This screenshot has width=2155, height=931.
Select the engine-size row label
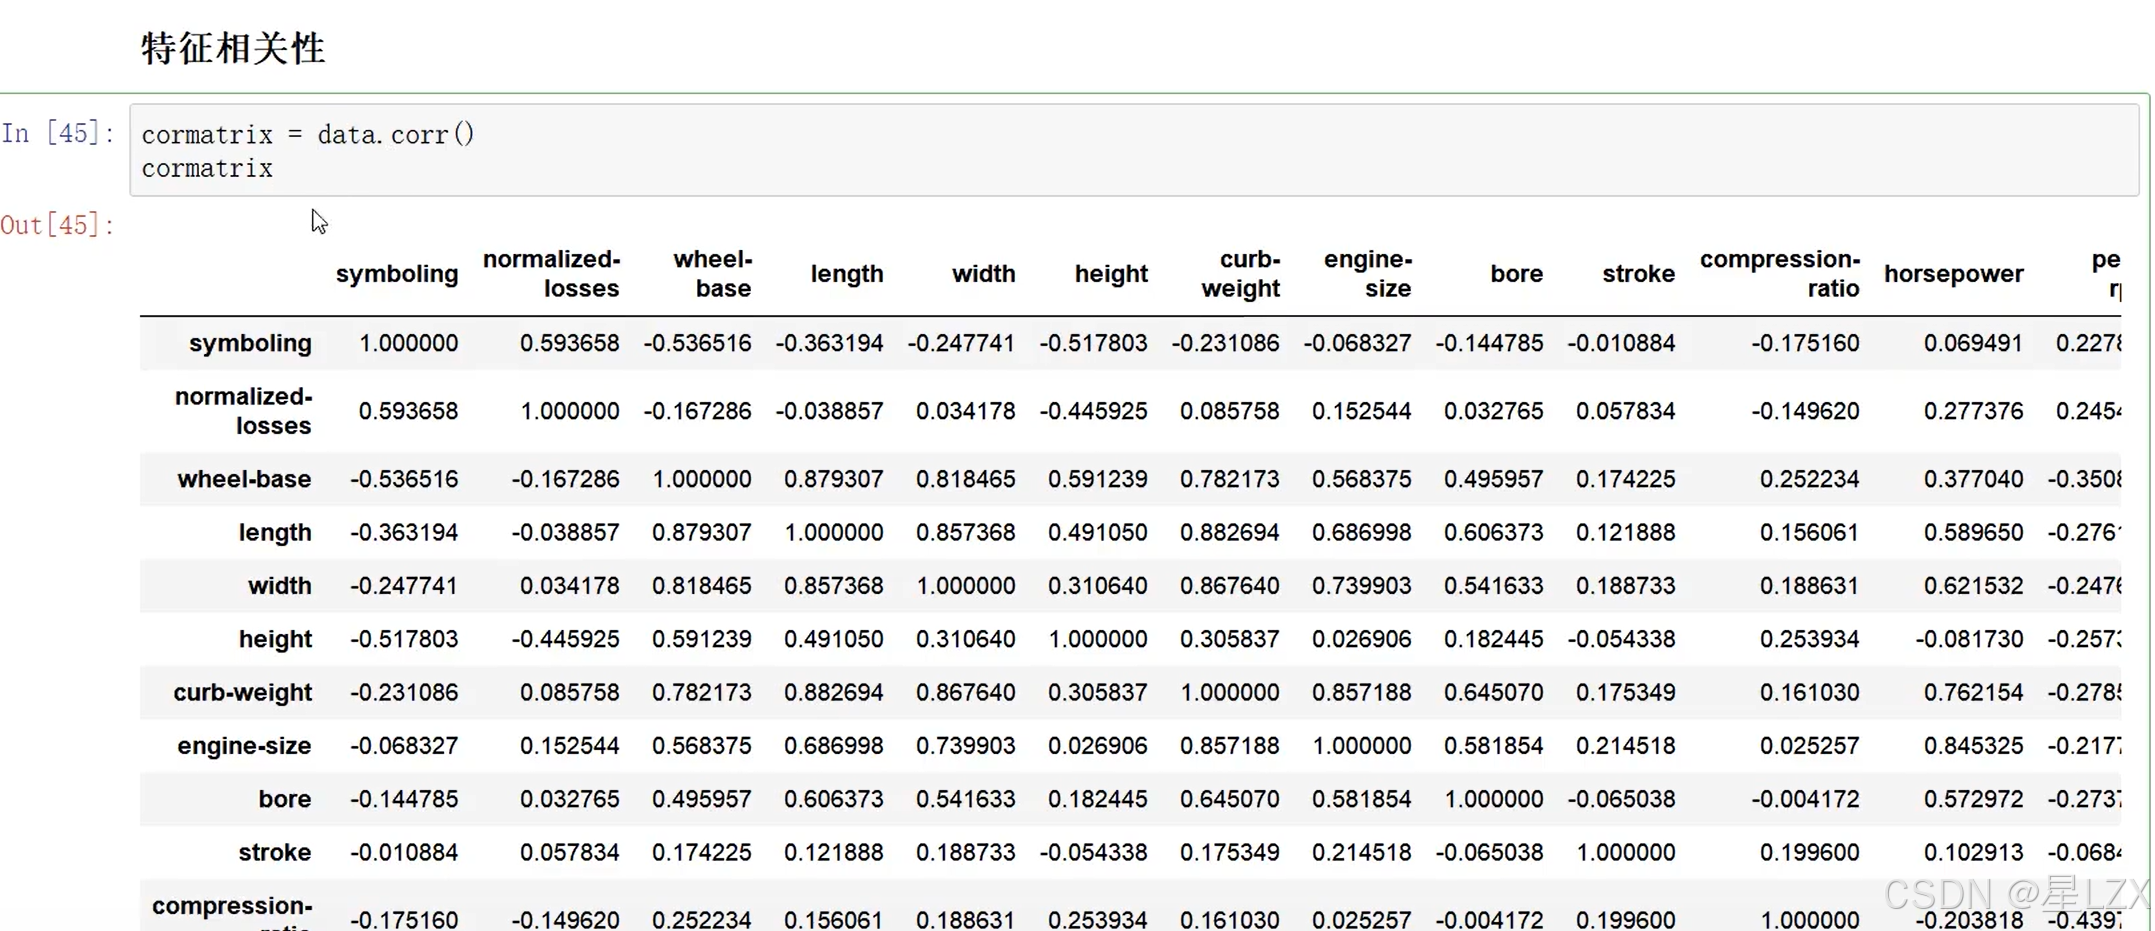click(x=244, y=746)
